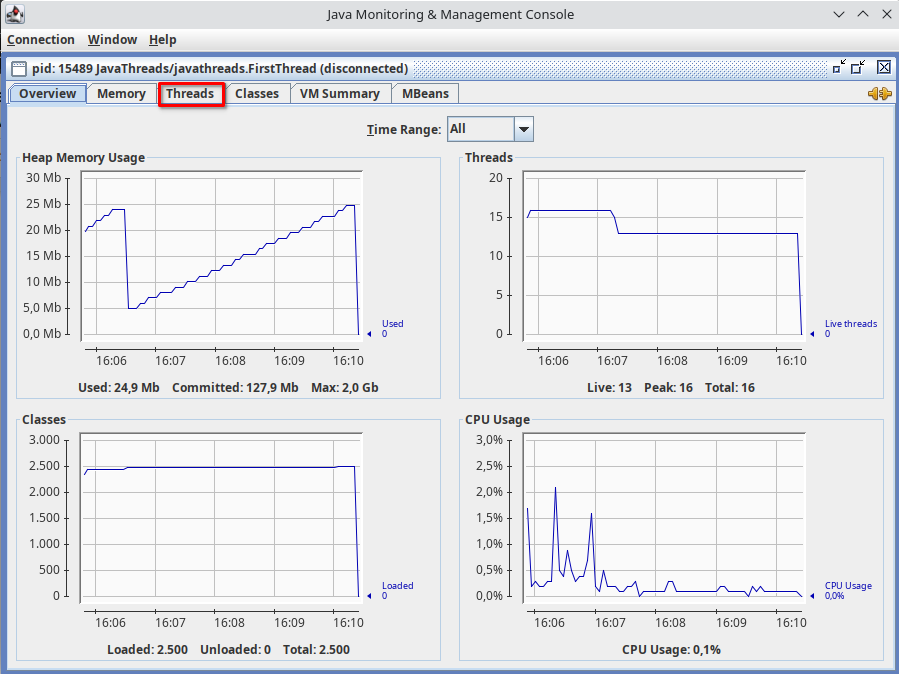Click the 'Used: 24,9 Mb' value
Screen dimensions: 899x674
click(x=119, y=387)
